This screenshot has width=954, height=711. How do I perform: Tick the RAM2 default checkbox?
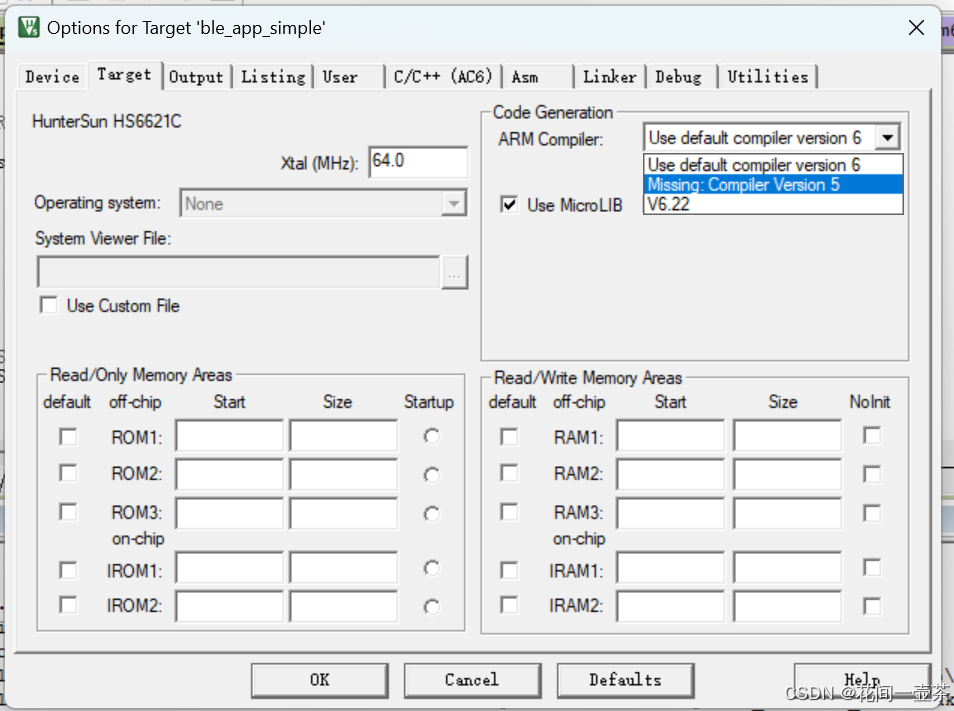click(509, 473)
